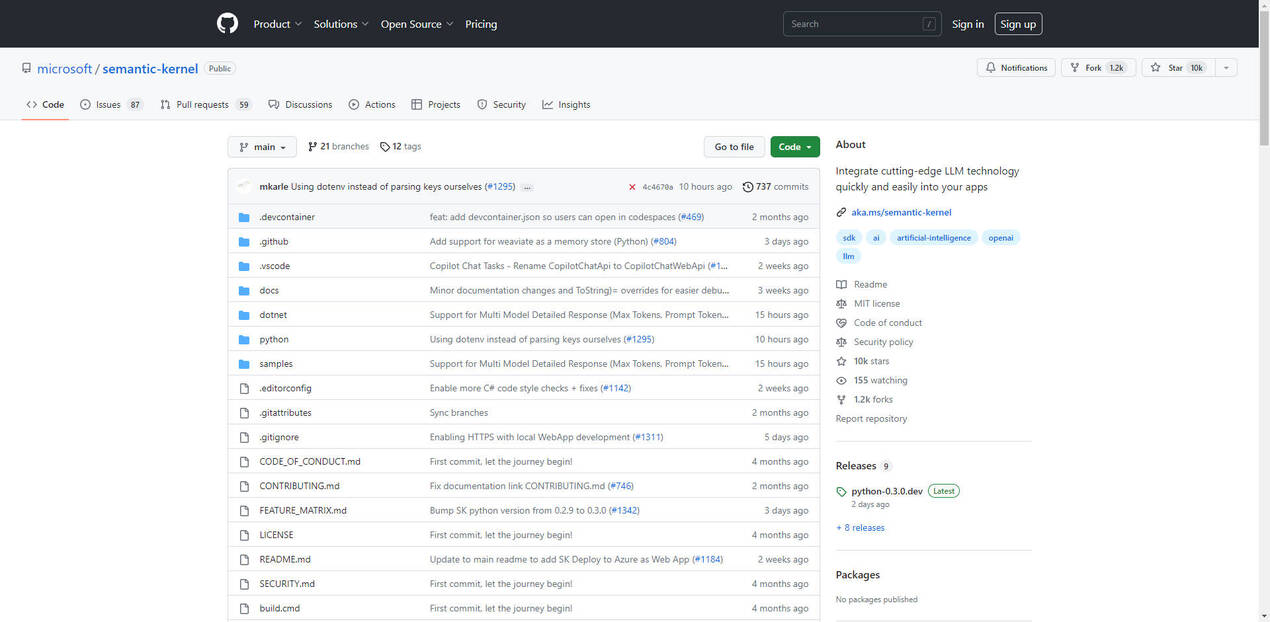Image resolution: width=1270 pixels, height=622 pixels.
Task: Switch to the Pull requests tab
Action: coord(206,105)
